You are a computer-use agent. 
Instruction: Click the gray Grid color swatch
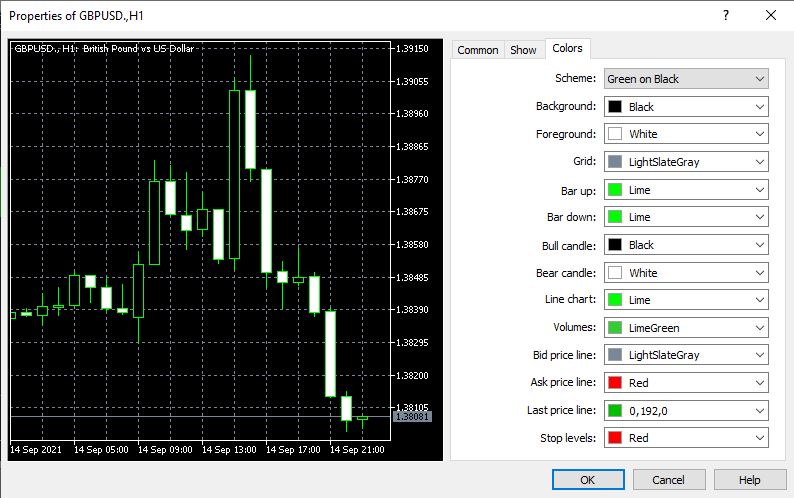[615, 162]
